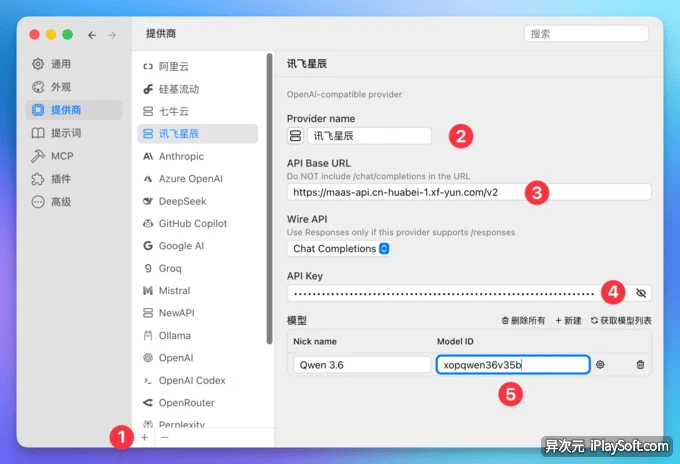680x464 pixels.
Task: Click the ellipsis circle icon beside 高级
Action: coord(38,202)
